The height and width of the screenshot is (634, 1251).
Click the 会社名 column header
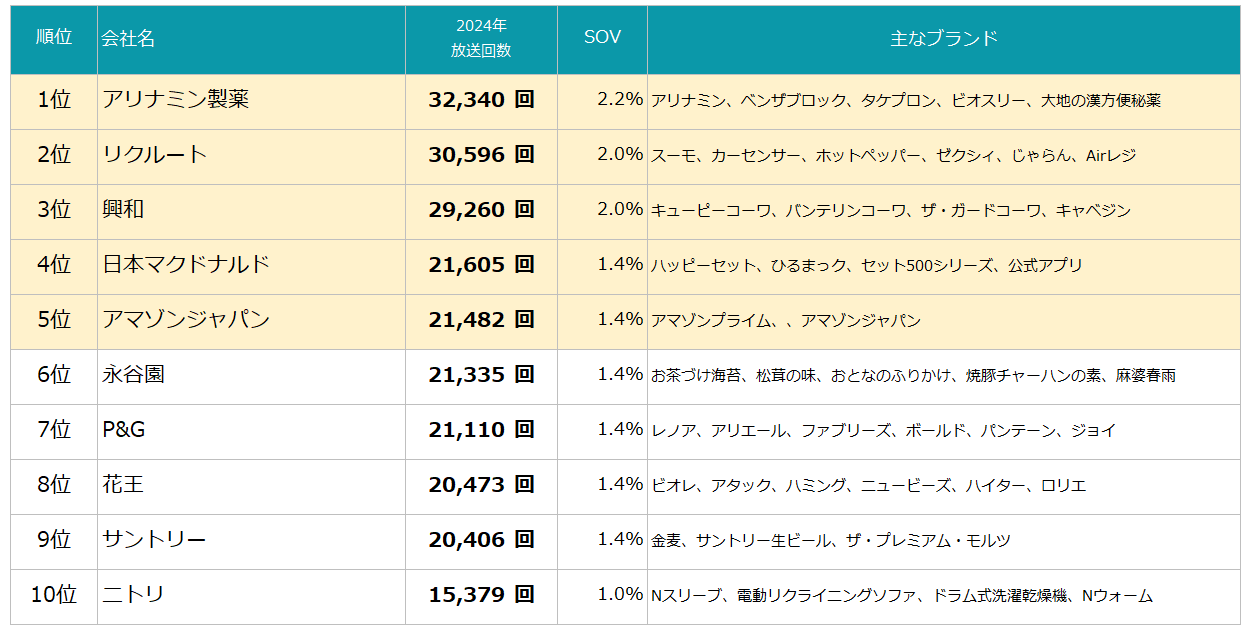click(x=128, y=39)
